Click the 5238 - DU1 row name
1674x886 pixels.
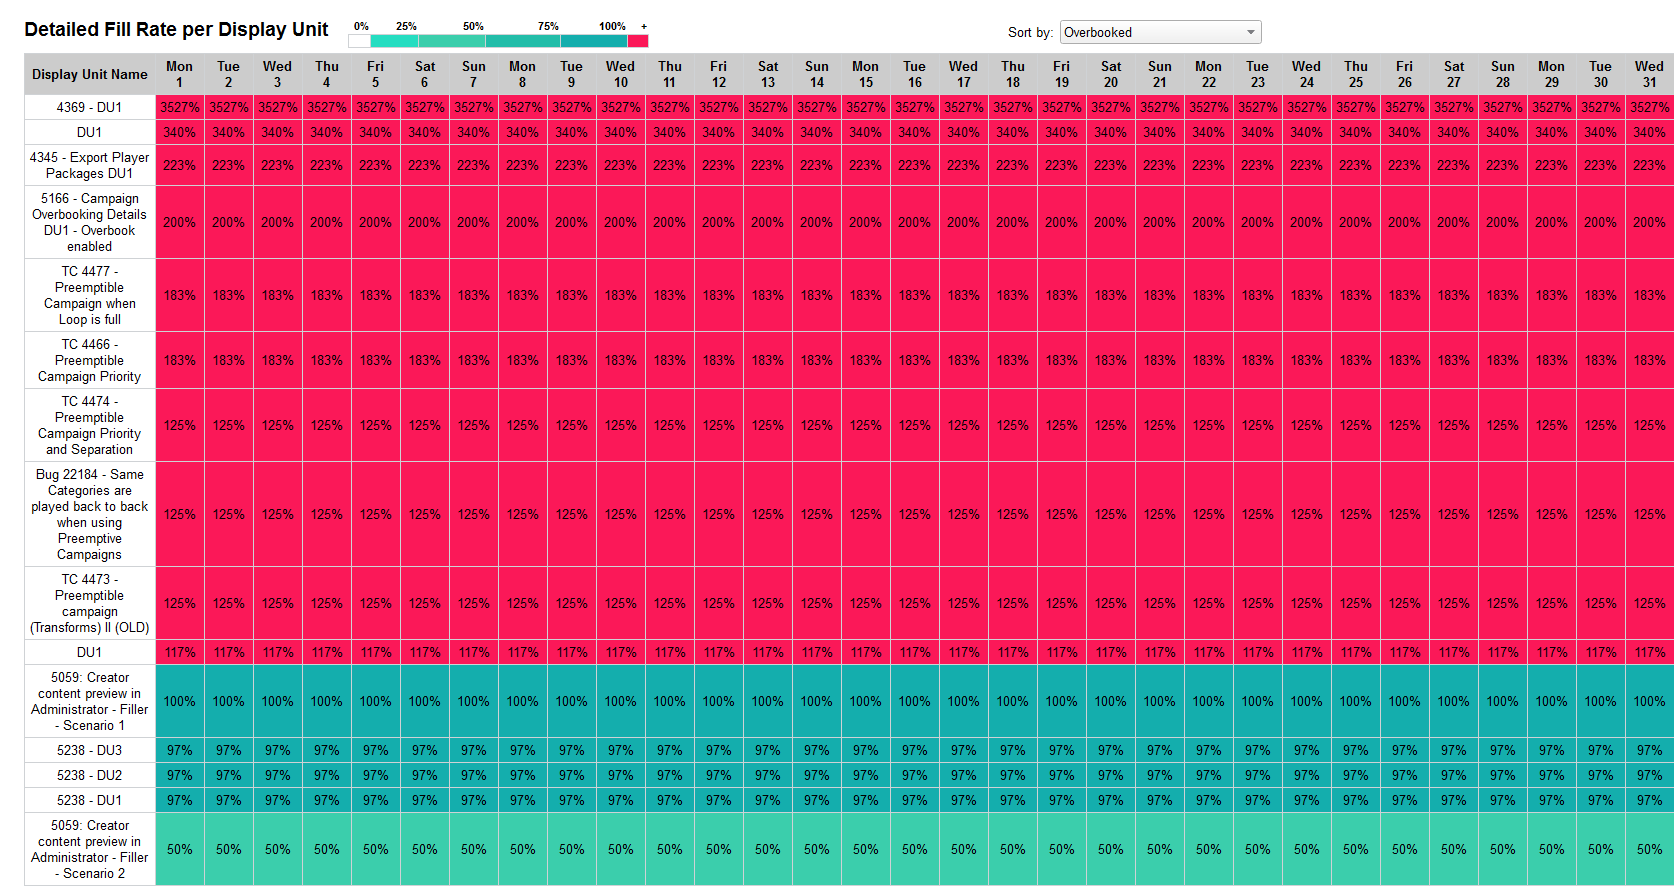(x=90, y=800)
